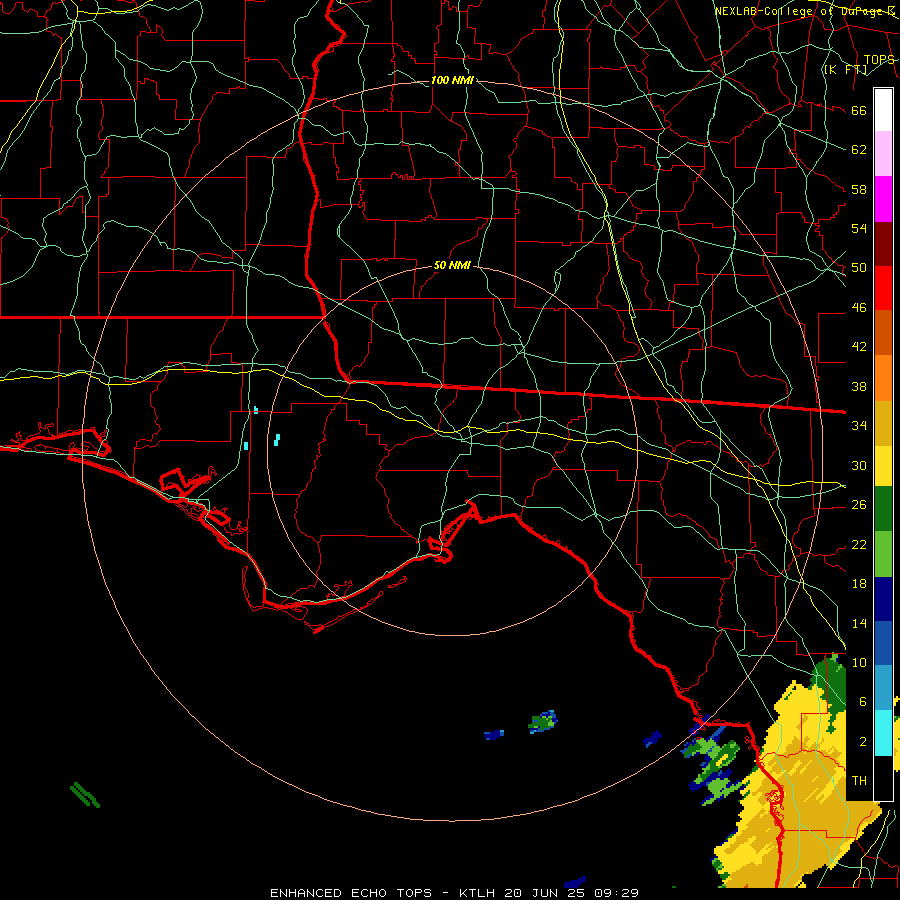The image size is (900, 900).
Task: Select the dark orange swatch in the scale
Action: pos(883,332)
